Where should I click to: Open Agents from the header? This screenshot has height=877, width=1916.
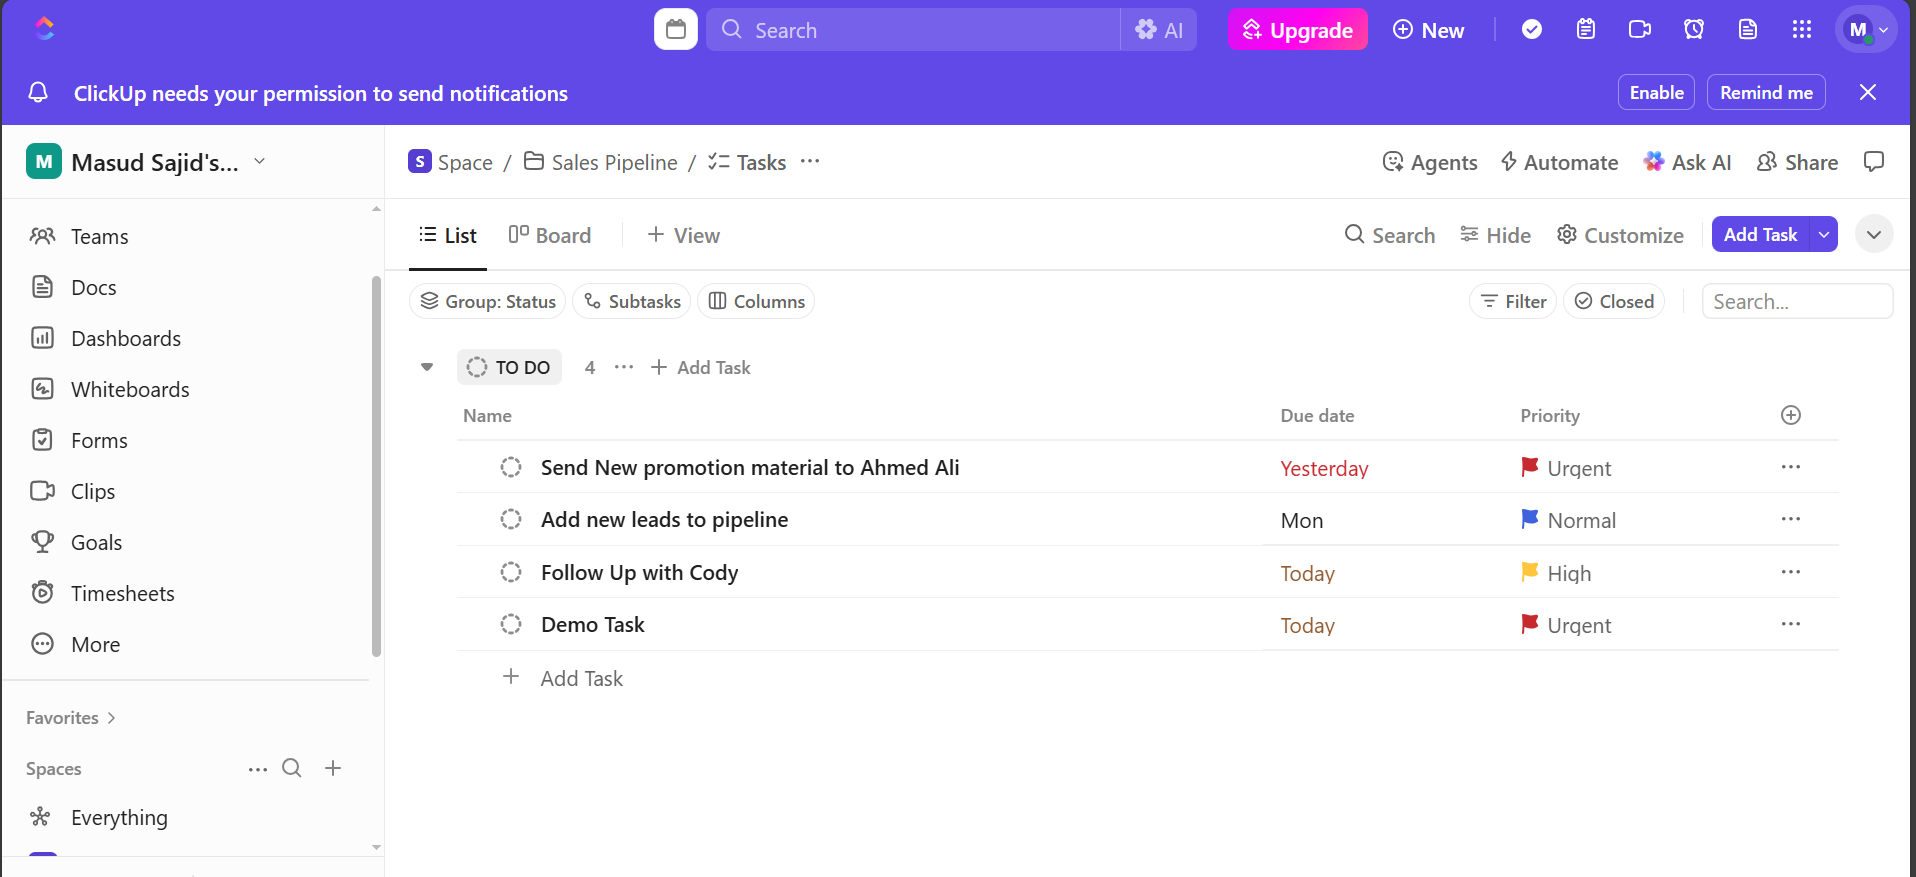click(x=1430, y=162)
